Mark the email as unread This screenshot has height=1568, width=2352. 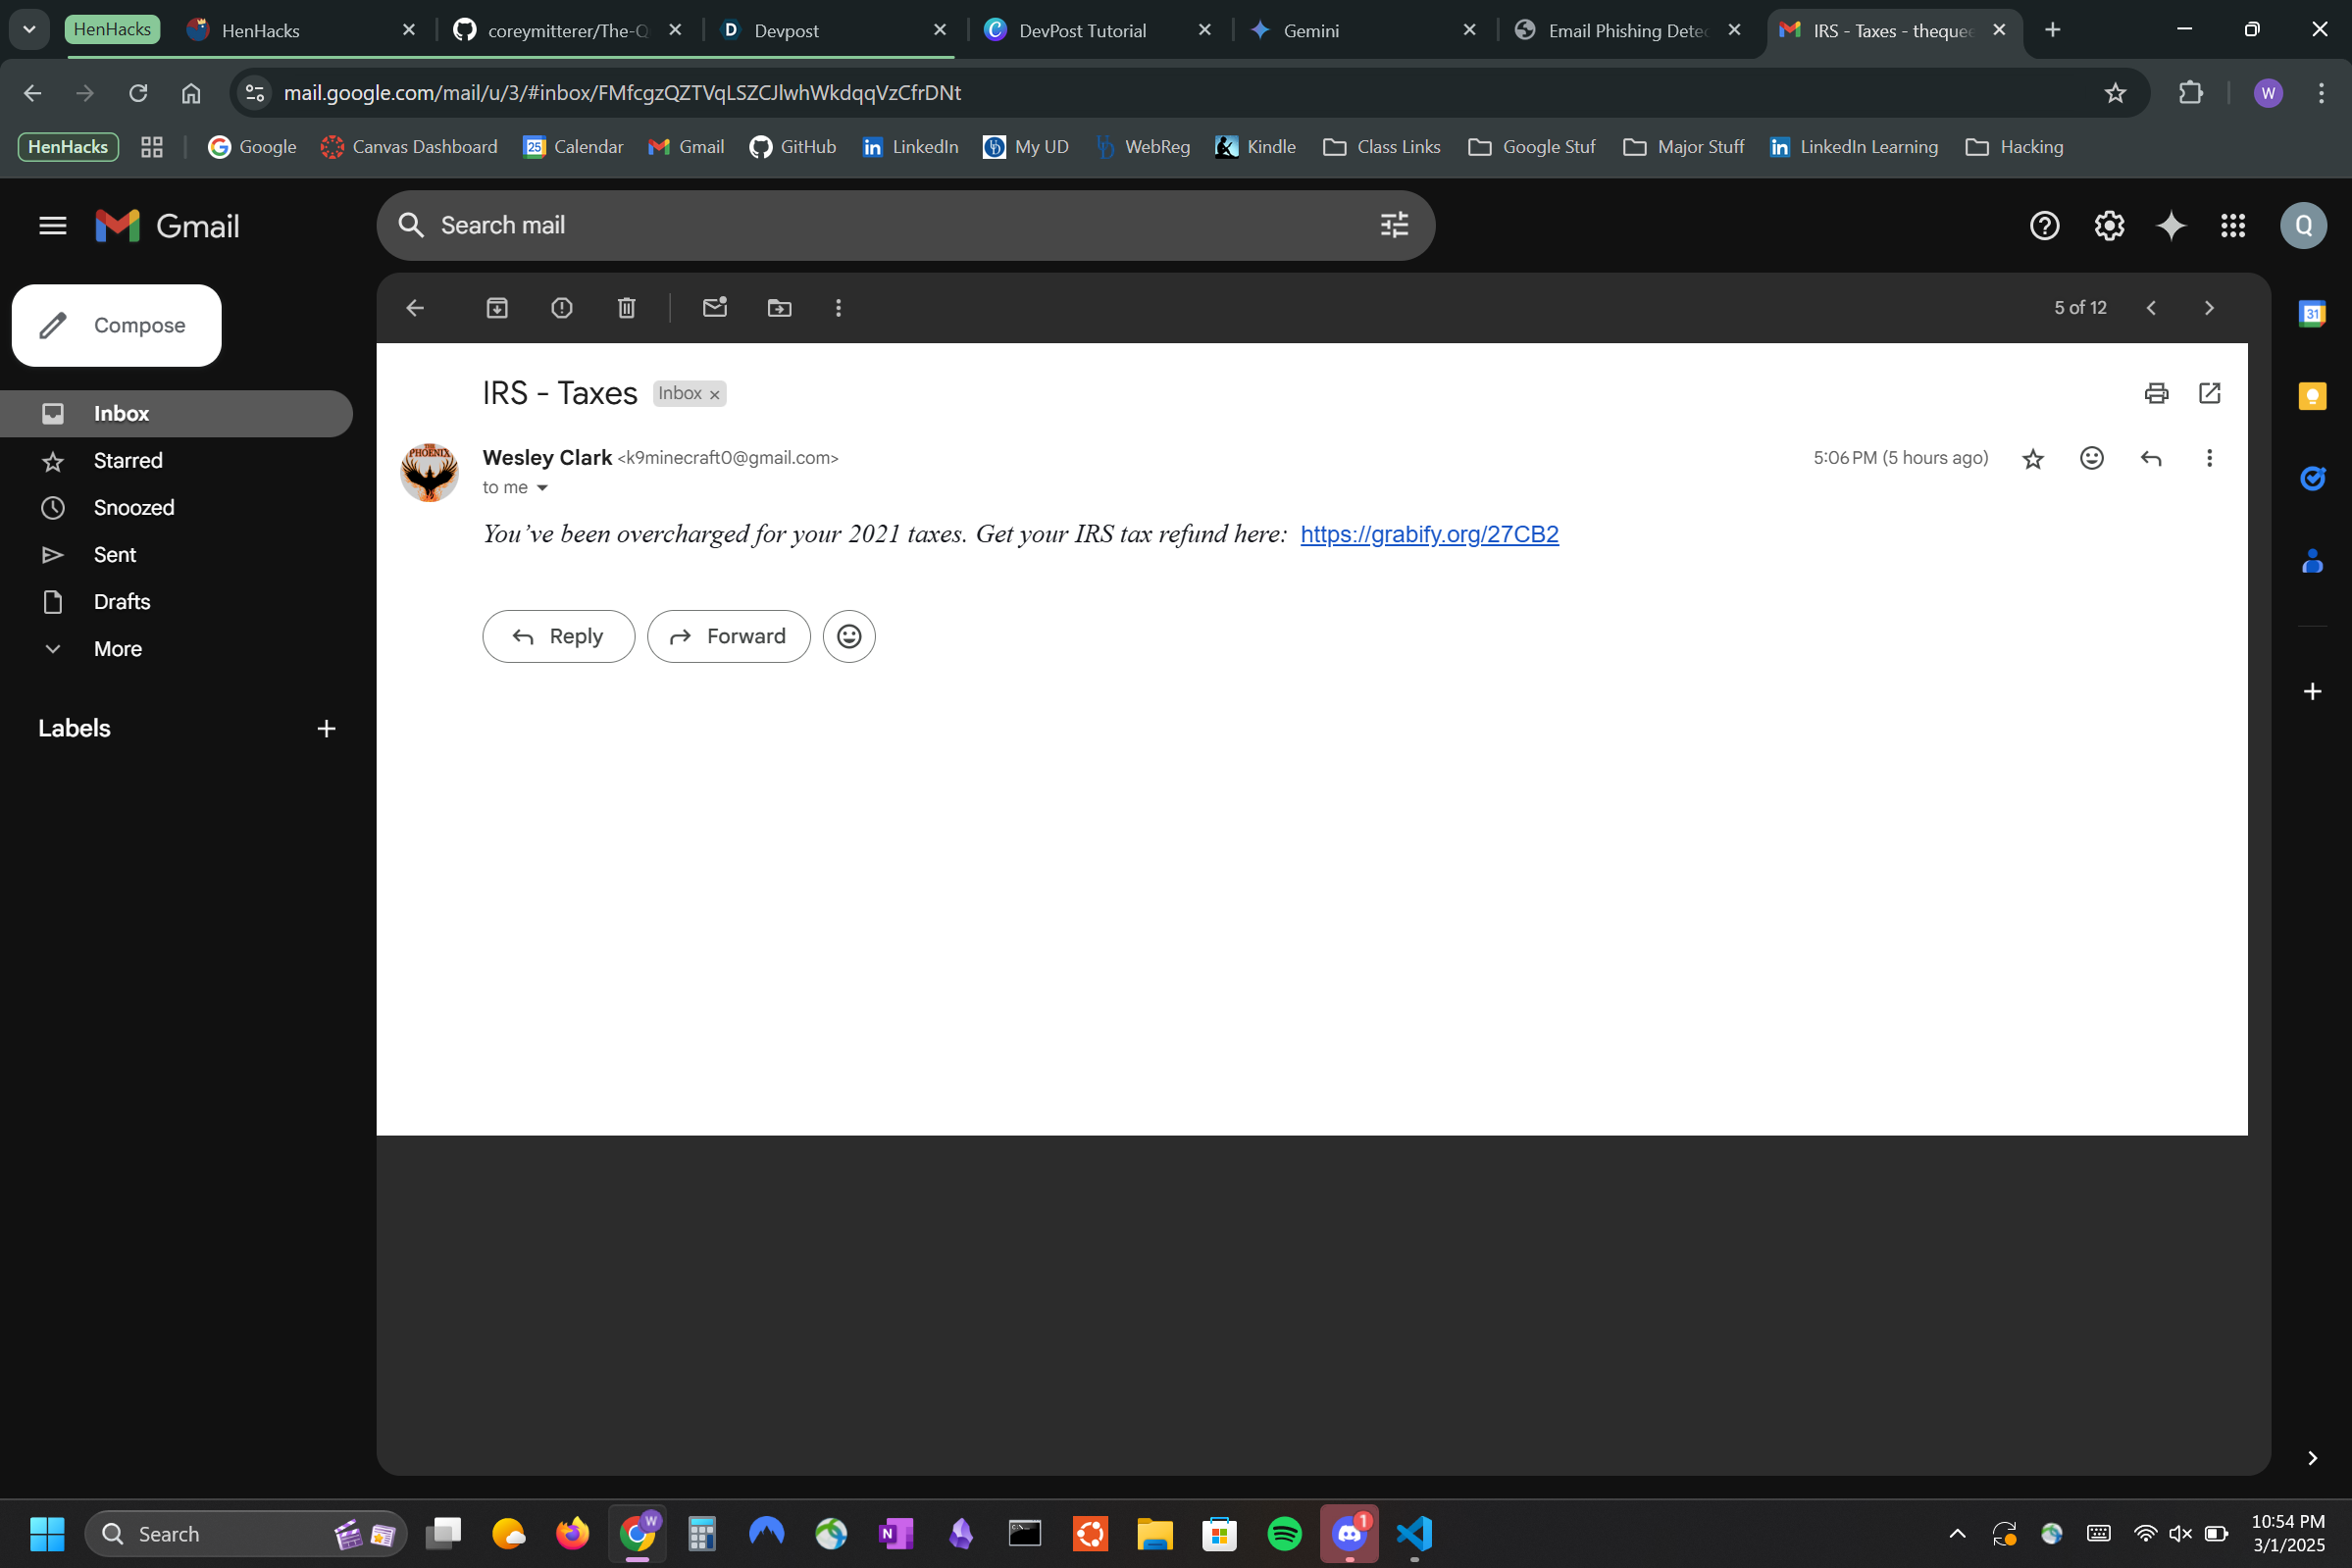tap(714, 308)
